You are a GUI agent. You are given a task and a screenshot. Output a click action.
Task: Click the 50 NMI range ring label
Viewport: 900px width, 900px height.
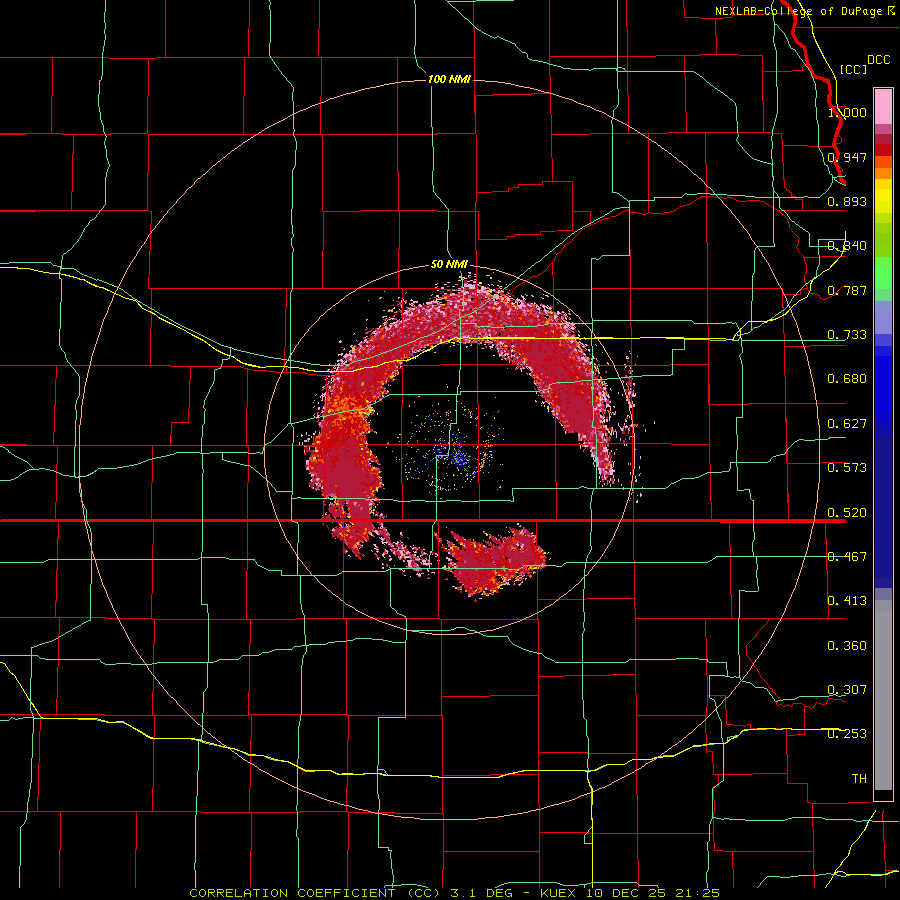(x=449, y=265)
